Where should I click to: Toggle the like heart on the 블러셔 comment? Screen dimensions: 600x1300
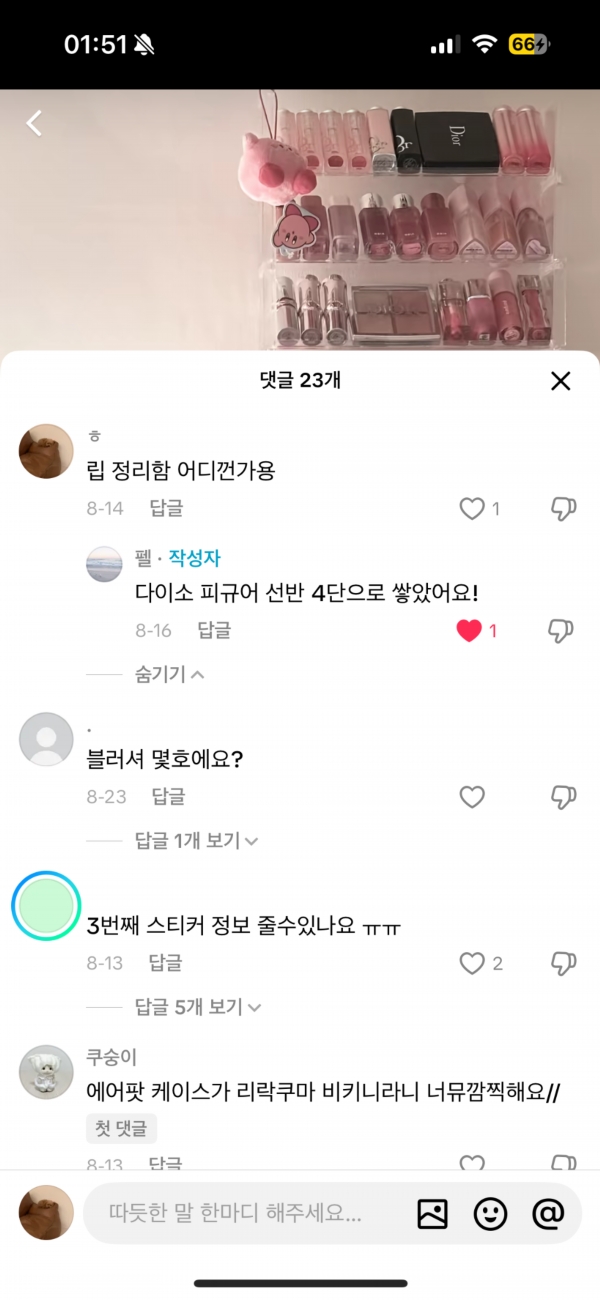coord(471,797)
